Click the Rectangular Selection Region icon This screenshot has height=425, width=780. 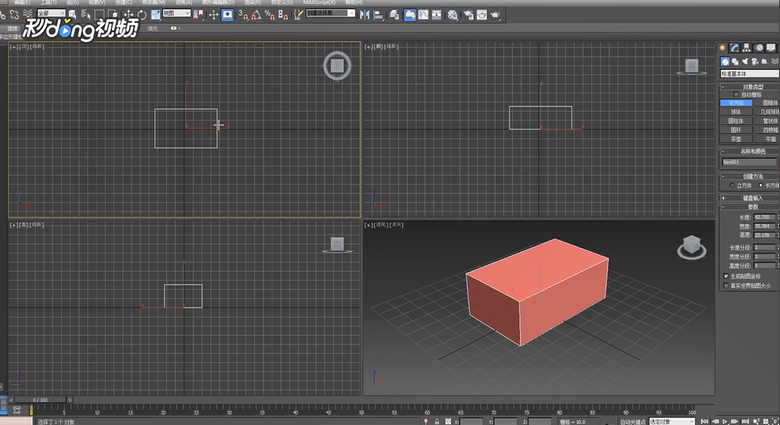(99, 15)
